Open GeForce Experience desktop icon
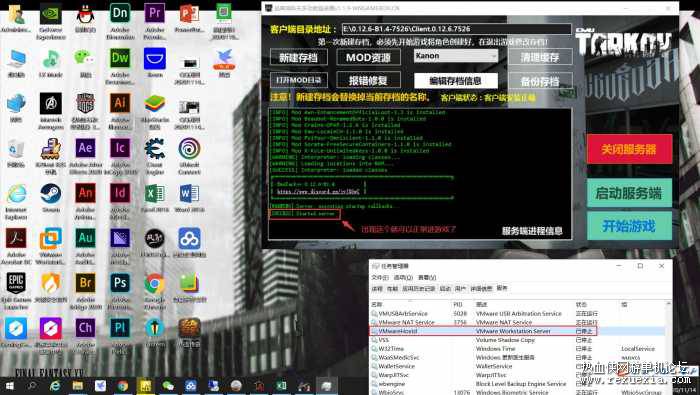 [x=51, y=20]
